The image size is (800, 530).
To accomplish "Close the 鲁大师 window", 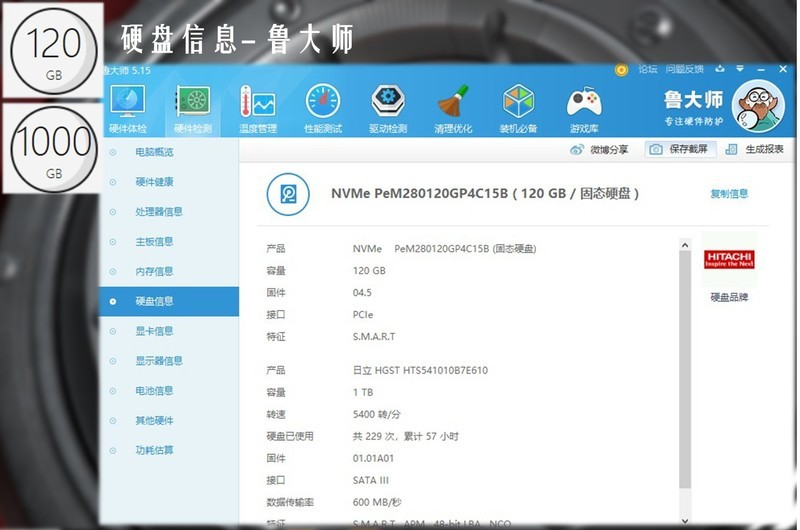I will coord(783,69).
